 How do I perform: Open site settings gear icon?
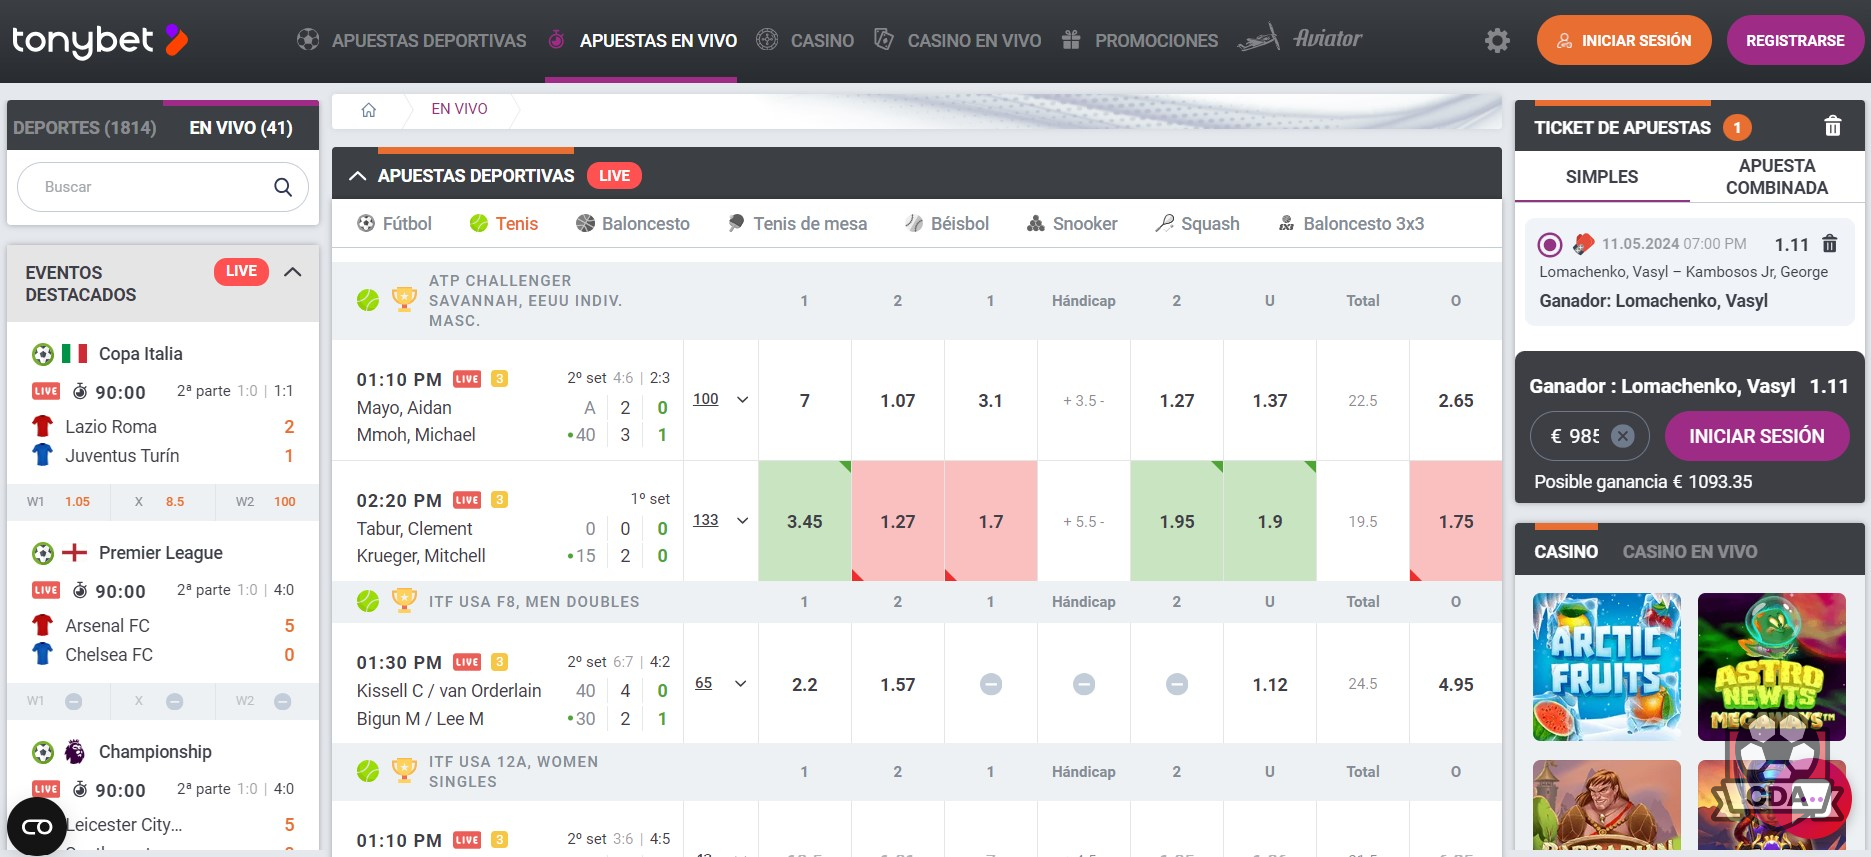(x=1497, y=41)
